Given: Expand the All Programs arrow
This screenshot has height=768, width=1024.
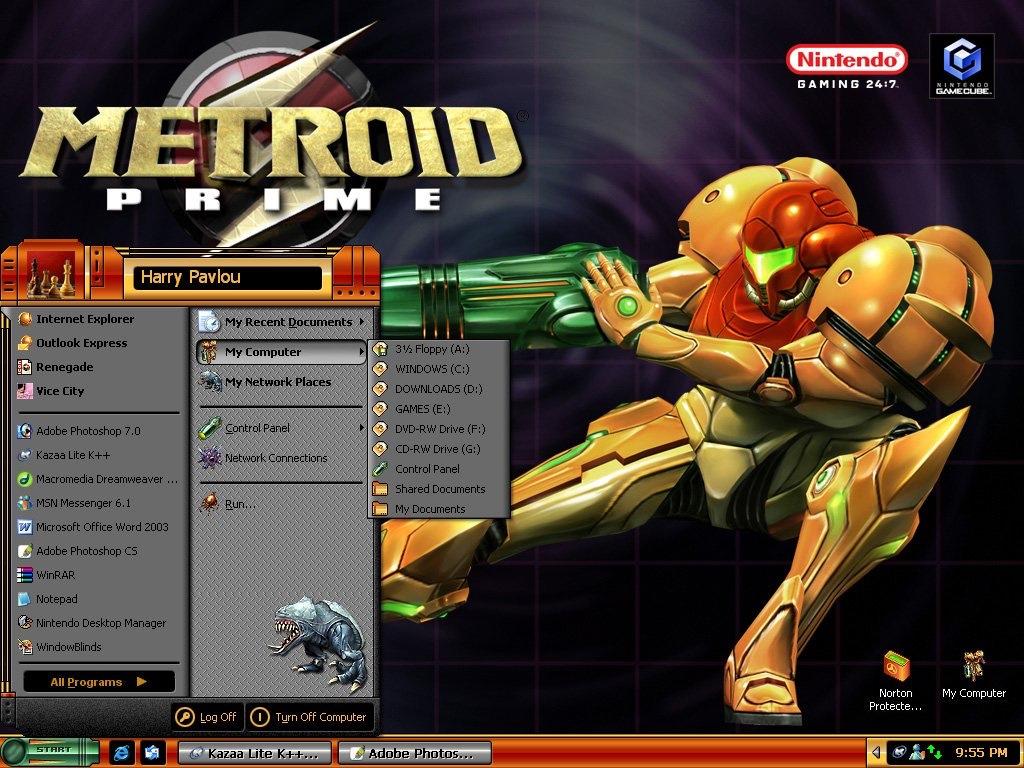Looking at the screenshot, I should [142, 682].
